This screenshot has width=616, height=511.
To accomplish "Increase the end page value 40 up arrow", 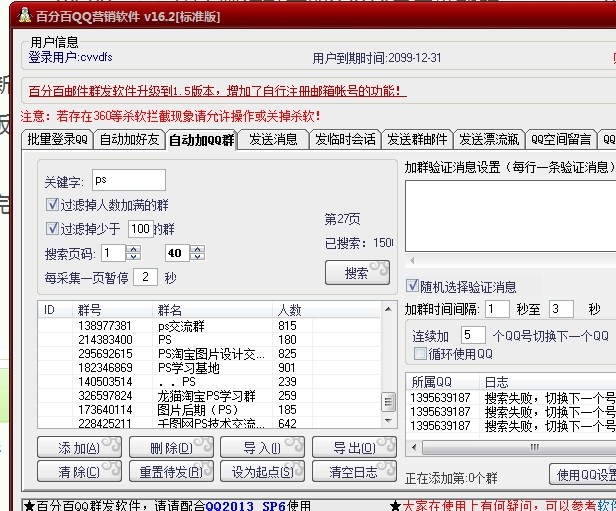I will pos(198,249).
